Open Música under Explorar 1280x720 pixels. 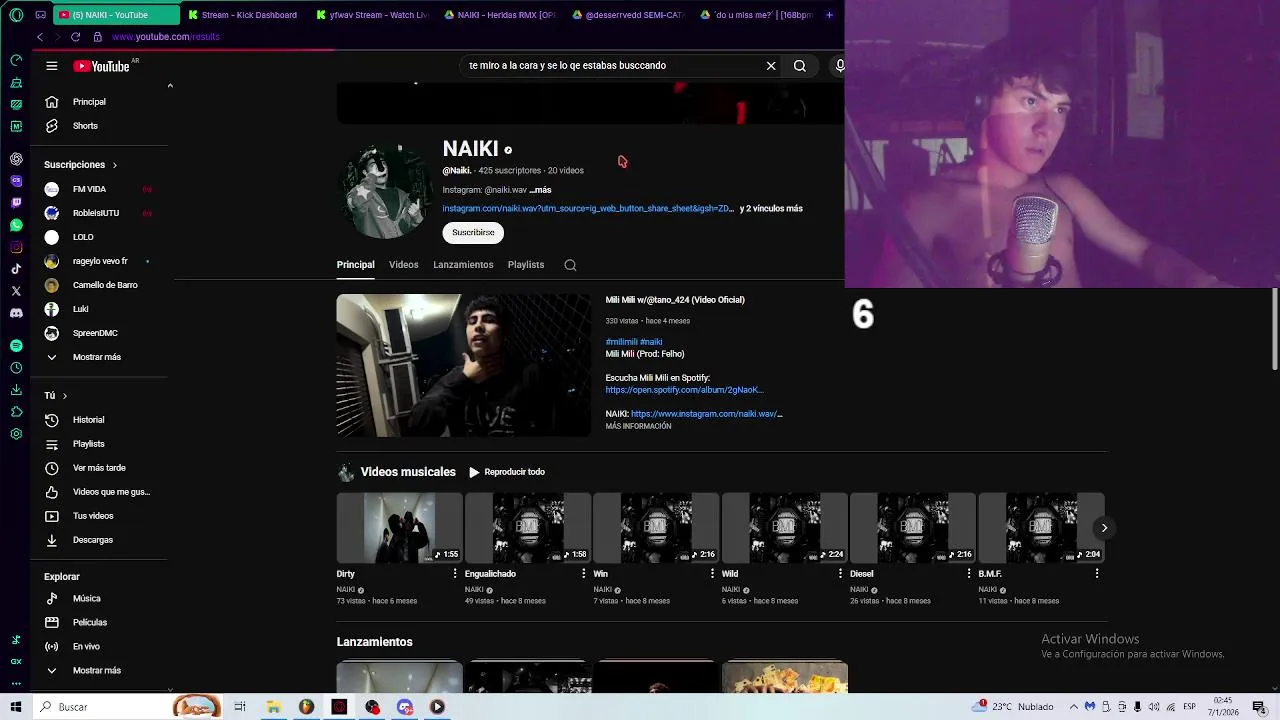[x=86, y=598]
